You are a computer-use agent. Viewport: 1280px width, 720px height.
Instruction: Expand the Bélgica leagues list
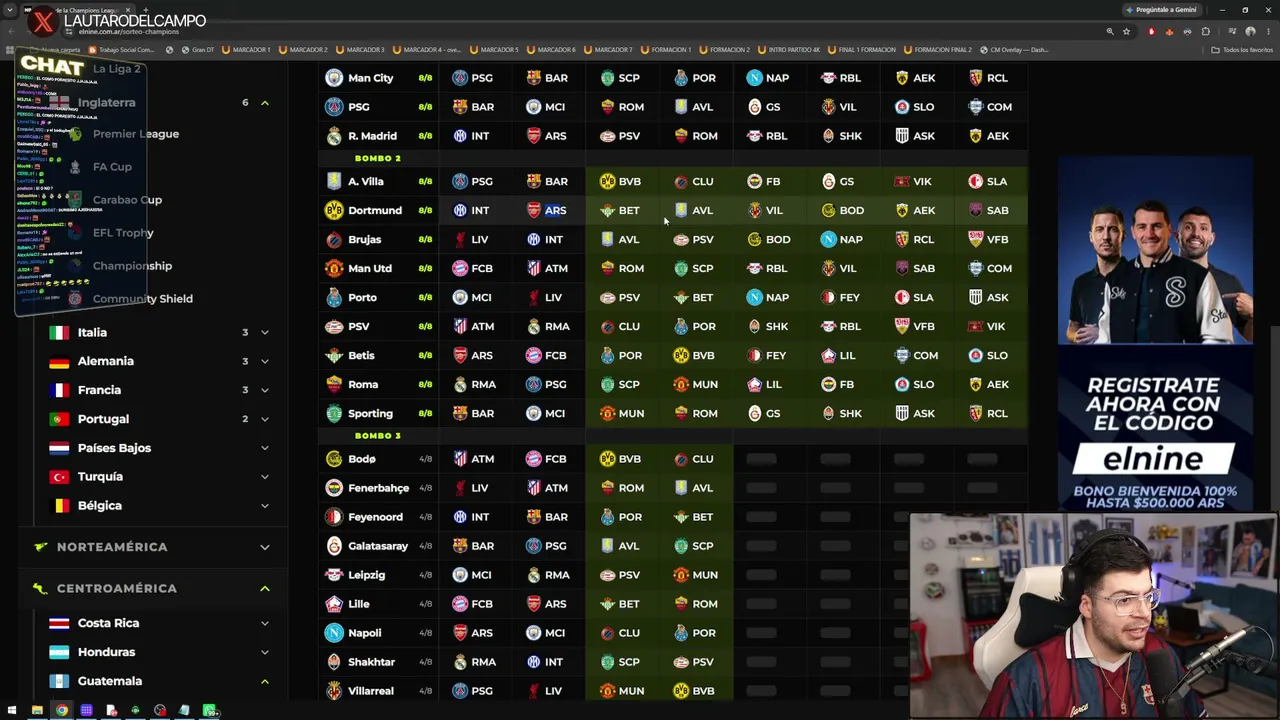pyautogui.click(x=265, y=506)
